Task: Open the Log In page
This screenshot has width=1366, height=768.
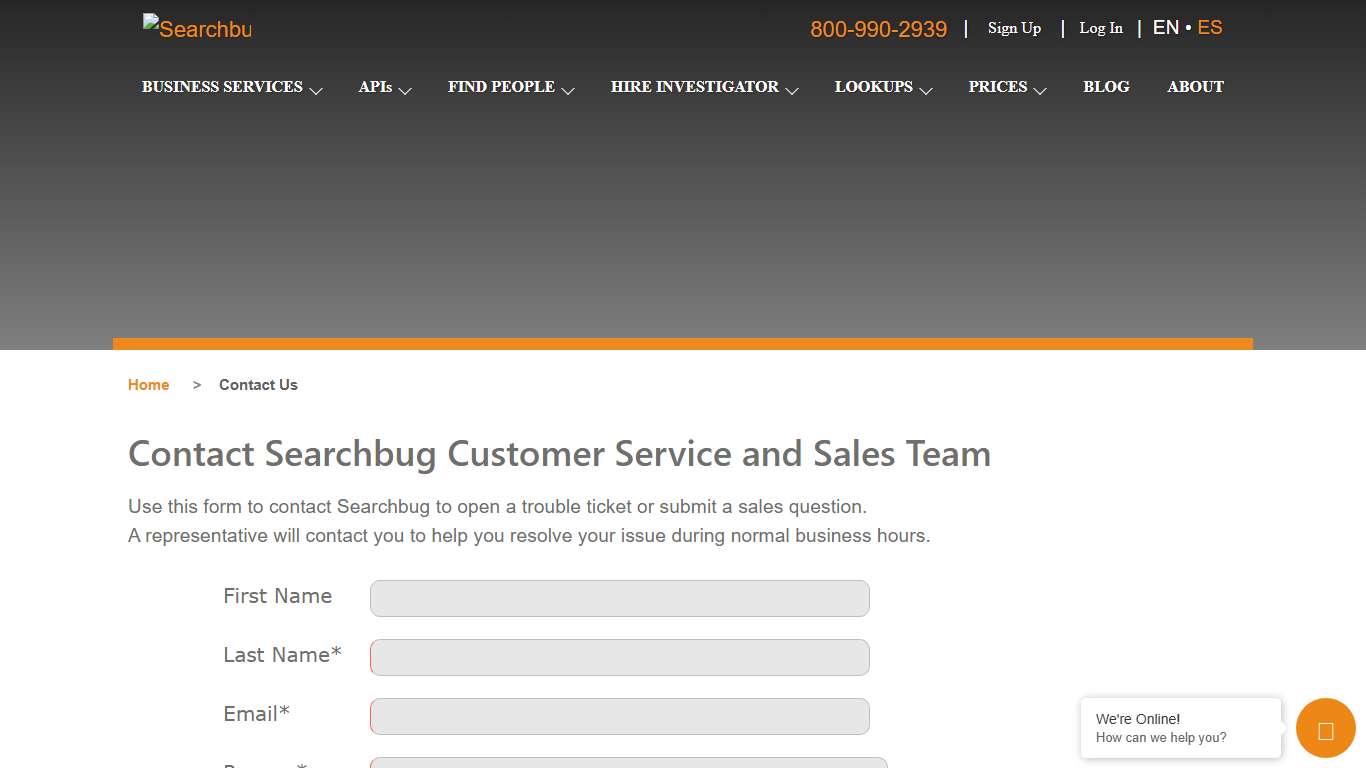Action: [1100, 28]
